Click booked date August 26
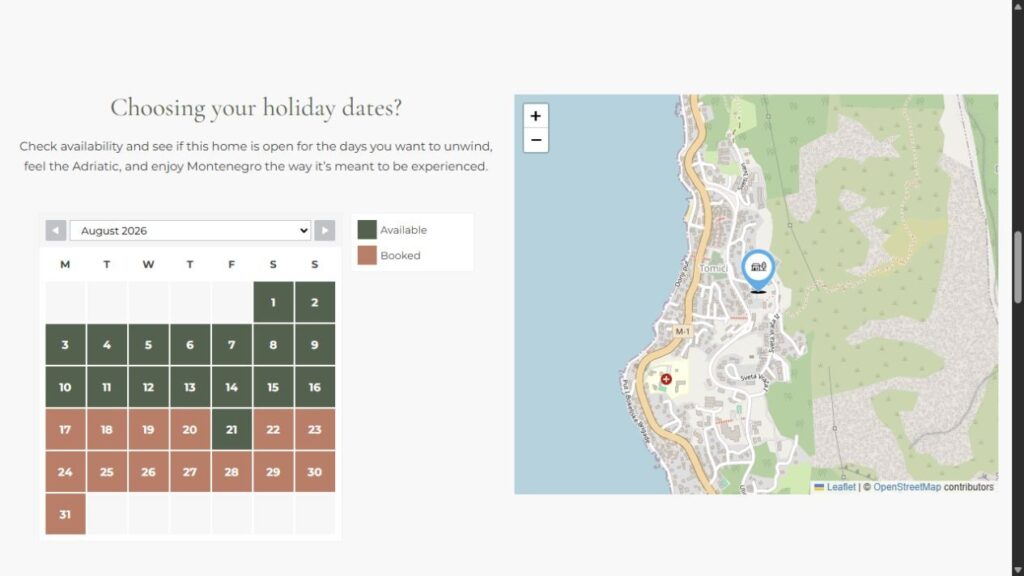 point(148,472)
